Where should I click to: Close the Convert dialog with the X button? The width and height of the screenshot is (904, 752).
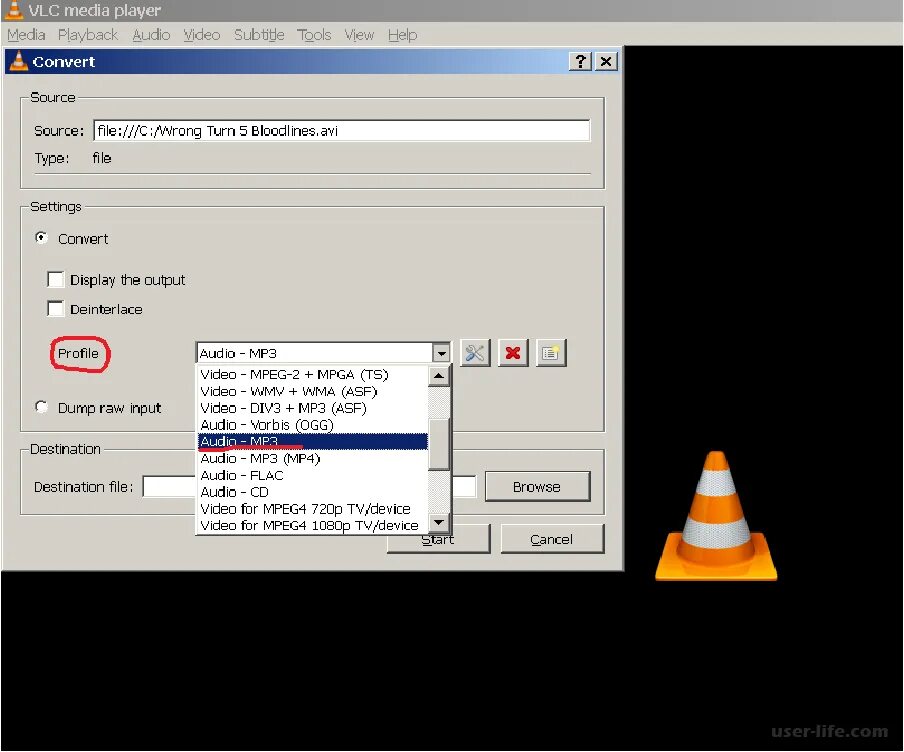(x=606, y=61)
